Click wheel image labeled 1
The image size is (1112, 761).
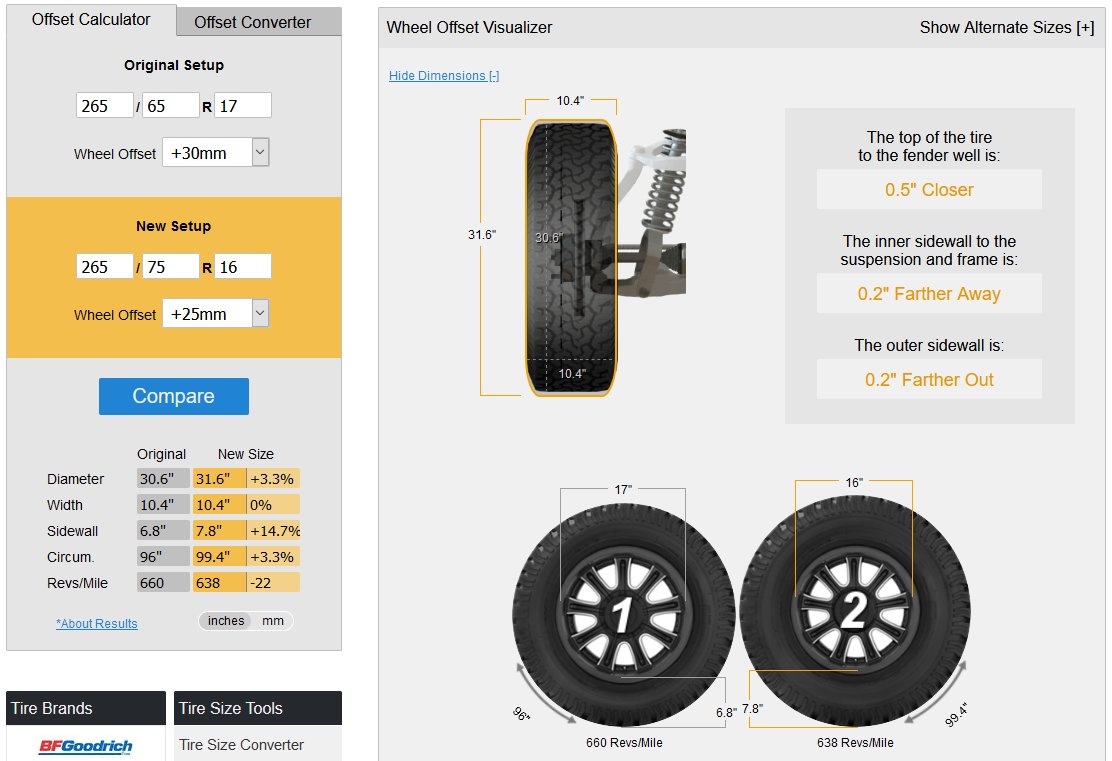623,614
